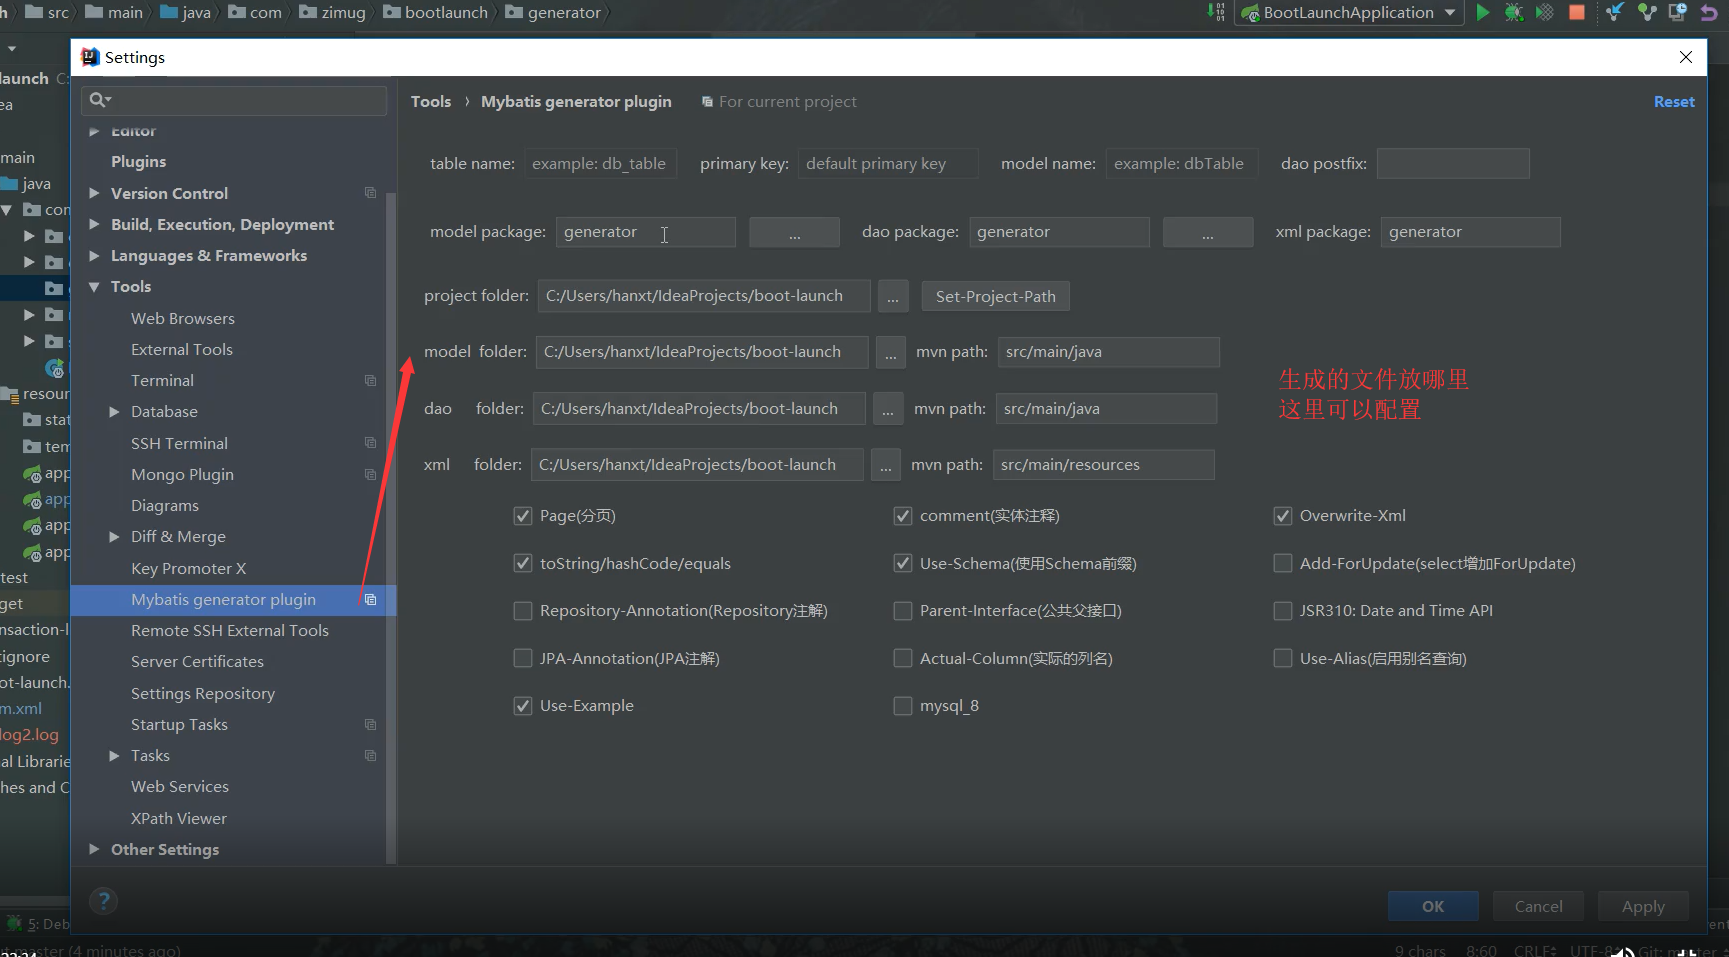Expand Build, Execution, Deployment node
This screenshot has height=957, width=1729.
pyautogui.click(x=94, y=224)
